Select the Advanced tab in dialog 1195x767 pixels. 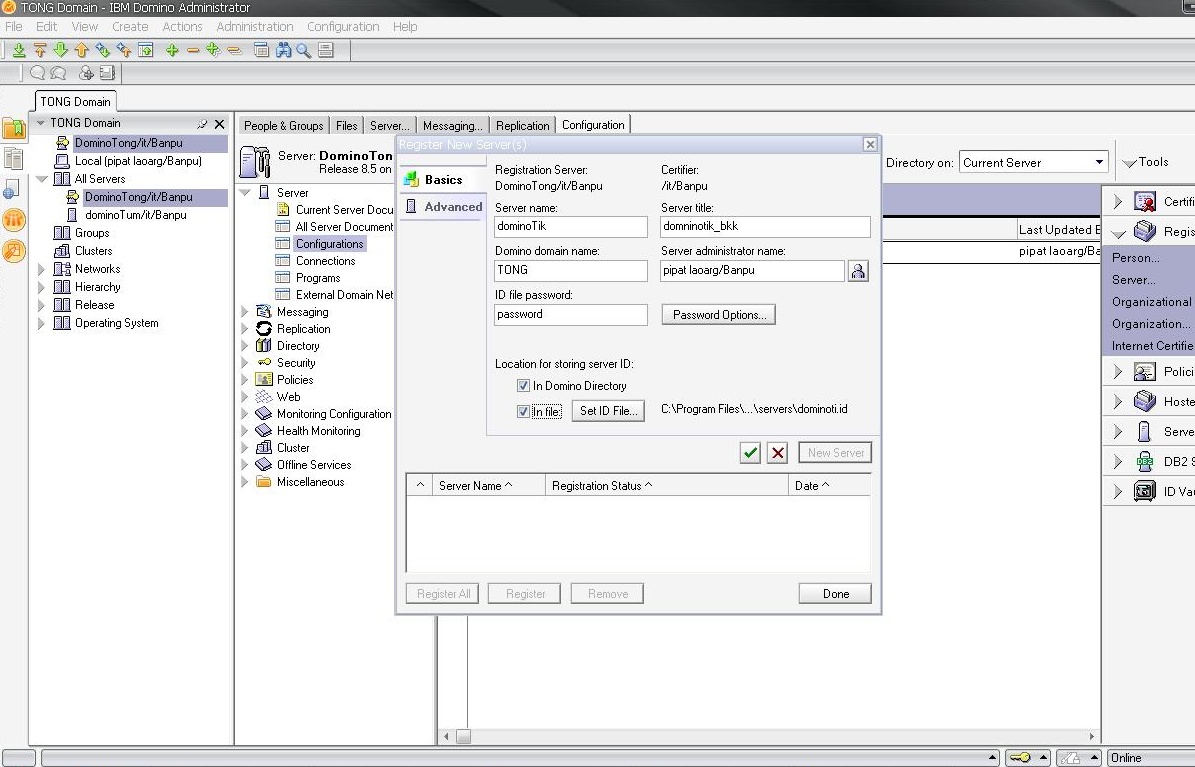click(x=444, y=207)
